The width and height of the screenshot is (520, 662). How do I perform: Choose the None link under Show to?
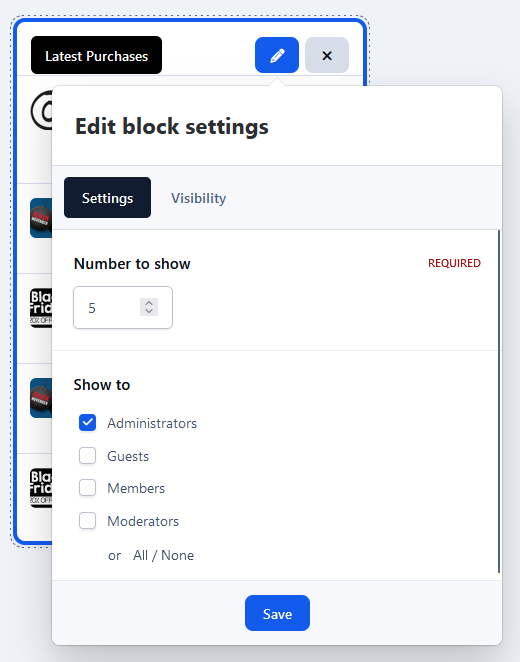point(178,555)
